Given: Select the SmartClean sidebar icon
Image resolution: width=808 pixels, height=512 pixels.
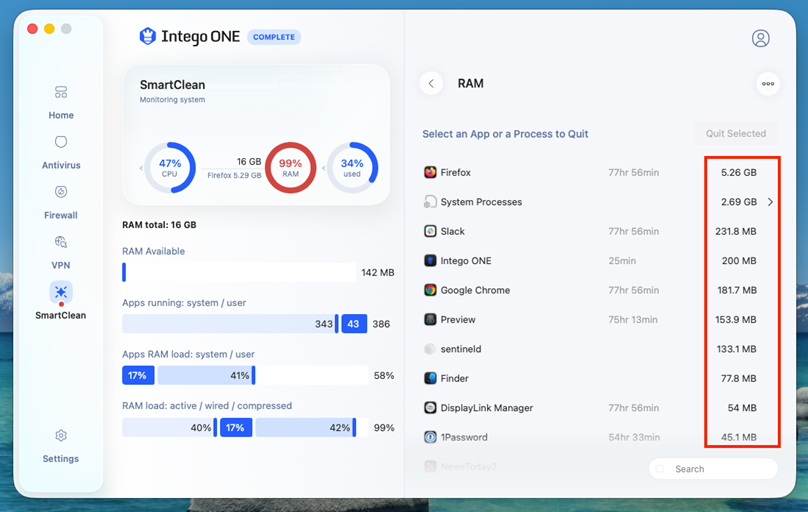Looking at the screenshot, I should coord(61,293).
